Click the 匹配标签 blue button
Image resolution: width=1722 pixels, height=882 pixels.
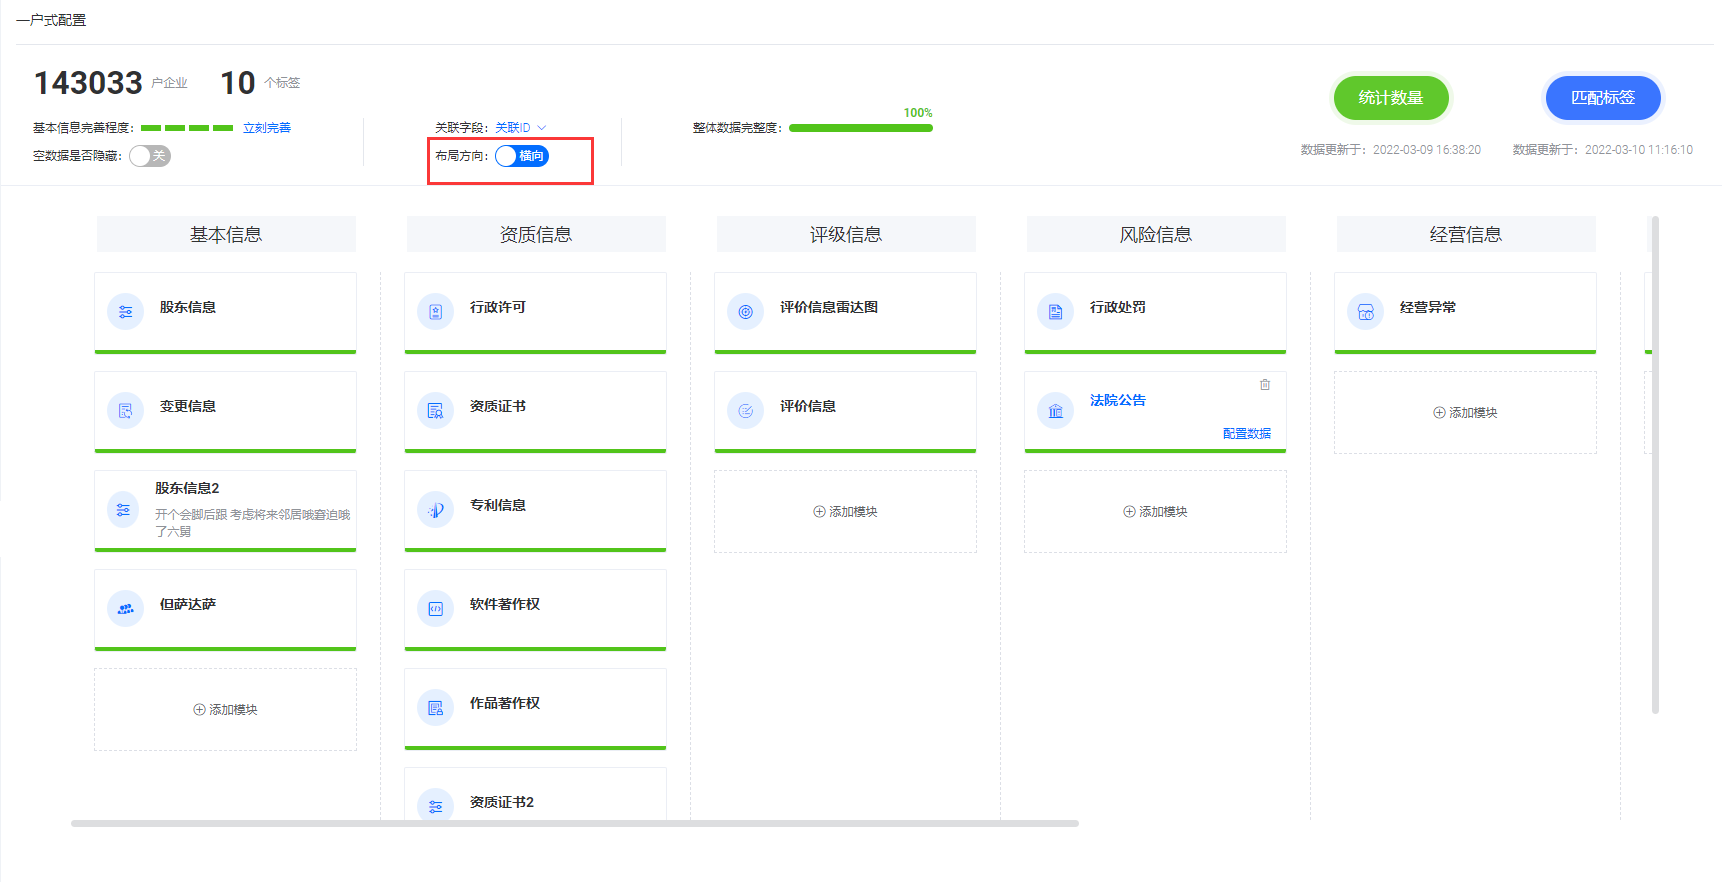click(x=1603, y=98)
